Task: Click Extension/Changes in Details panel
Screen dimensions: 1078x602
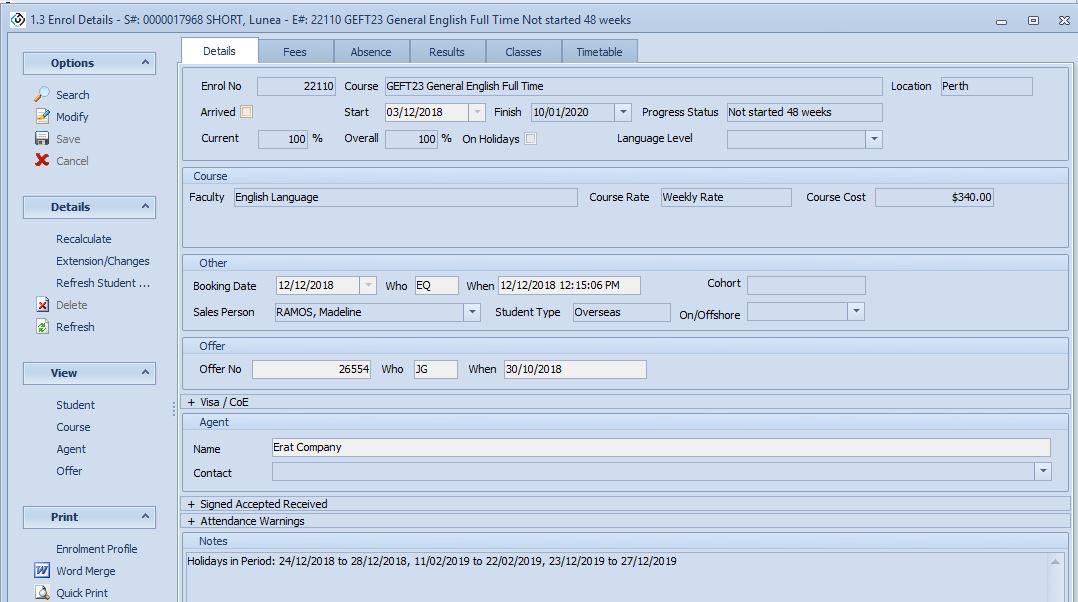Action: coord(102,261)
